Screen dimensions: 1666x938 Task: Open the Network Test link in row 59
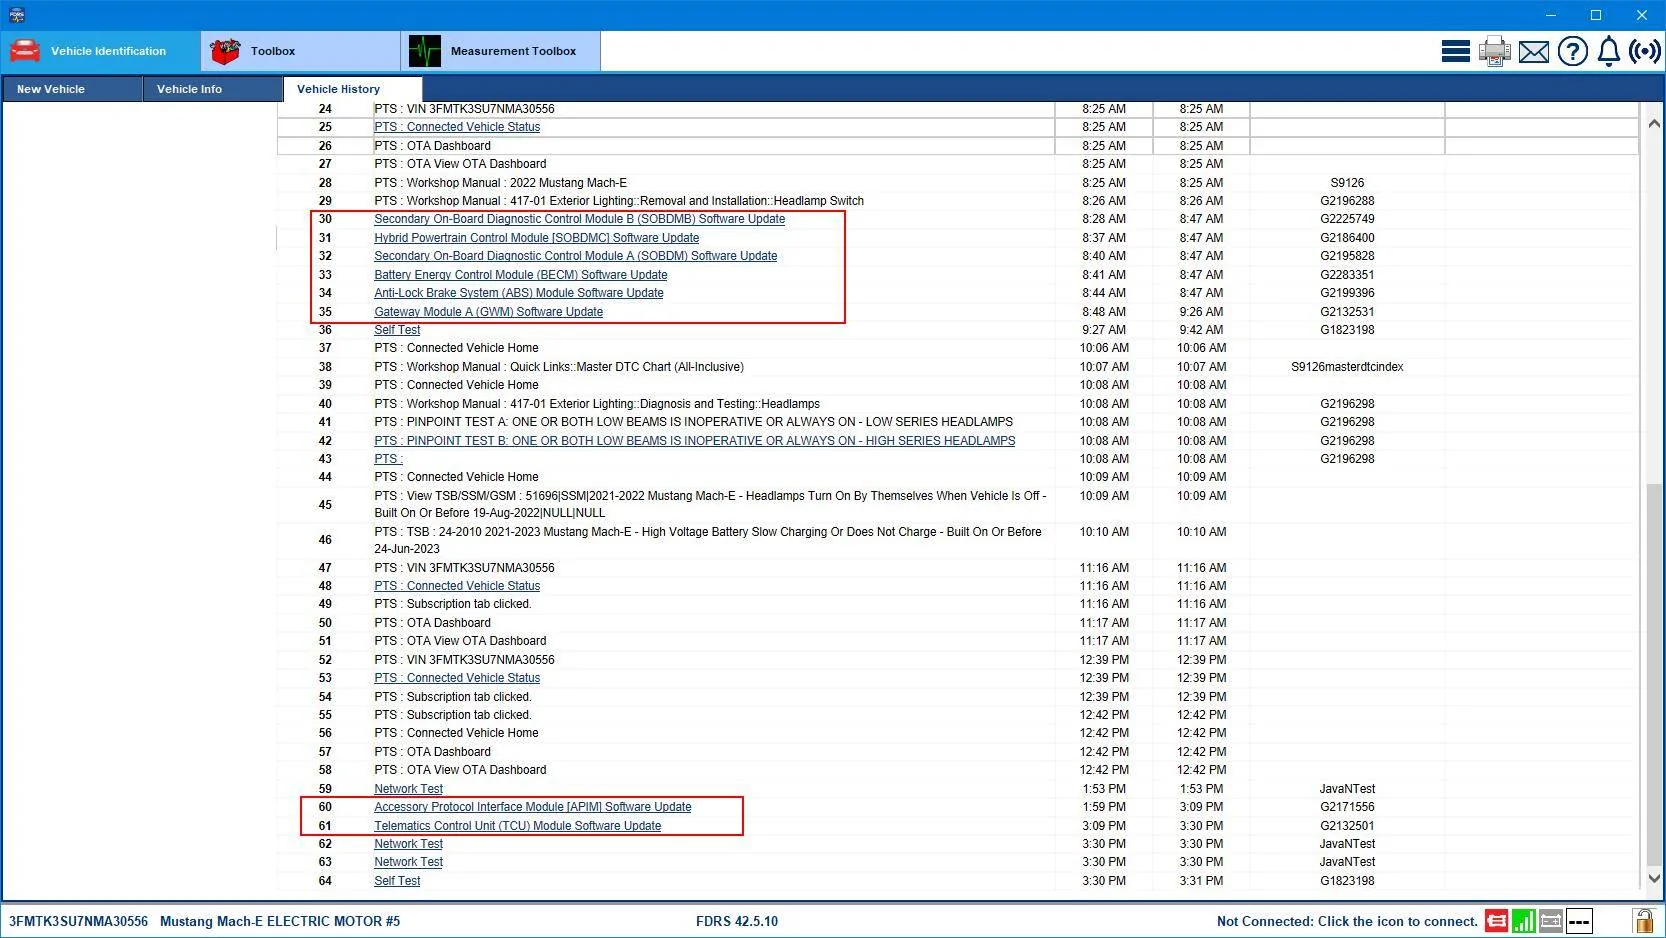point(408,789)
